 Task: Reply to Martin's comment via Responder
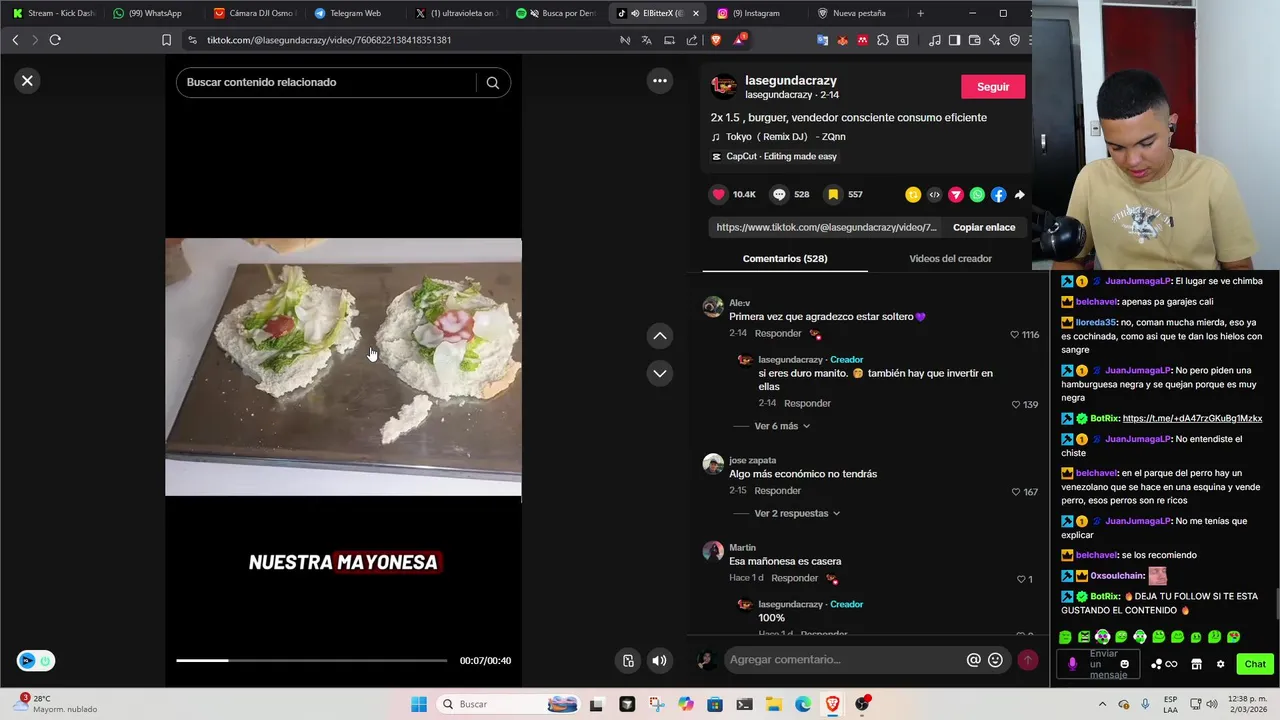point(795,578)
